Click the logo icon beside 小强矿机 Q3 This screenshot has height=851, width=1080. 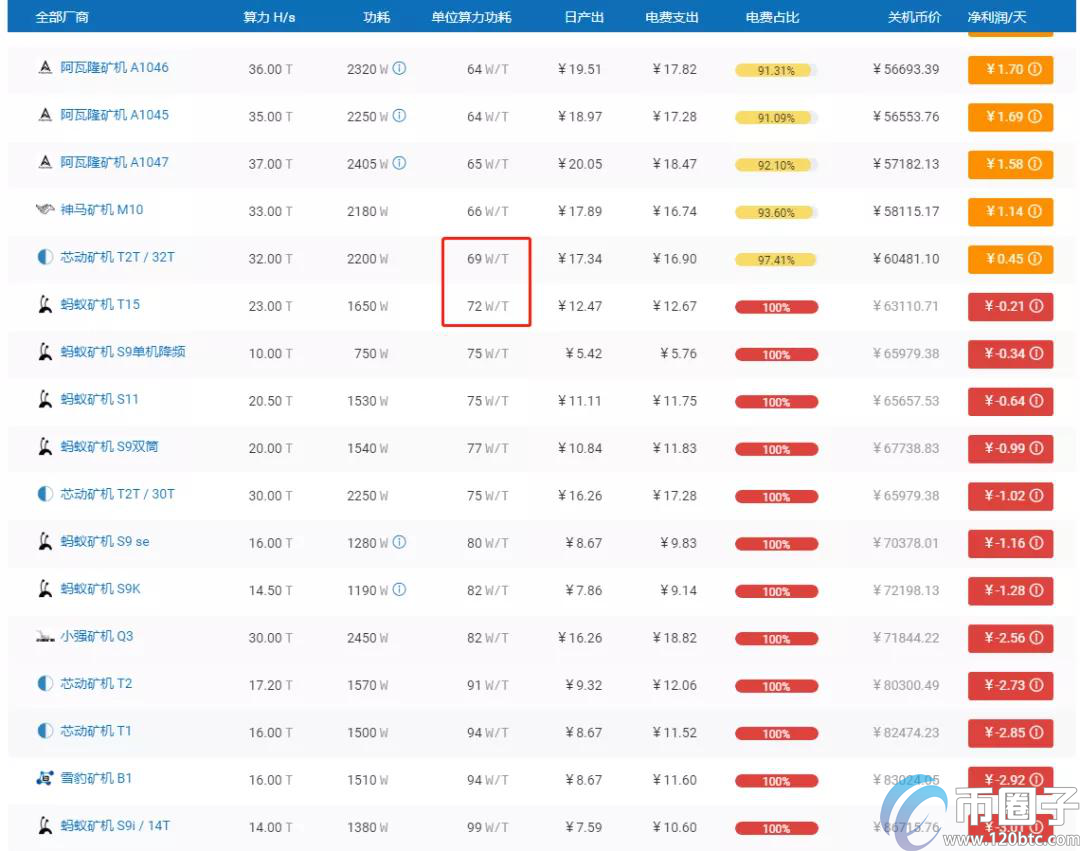(x=45, y=637)
